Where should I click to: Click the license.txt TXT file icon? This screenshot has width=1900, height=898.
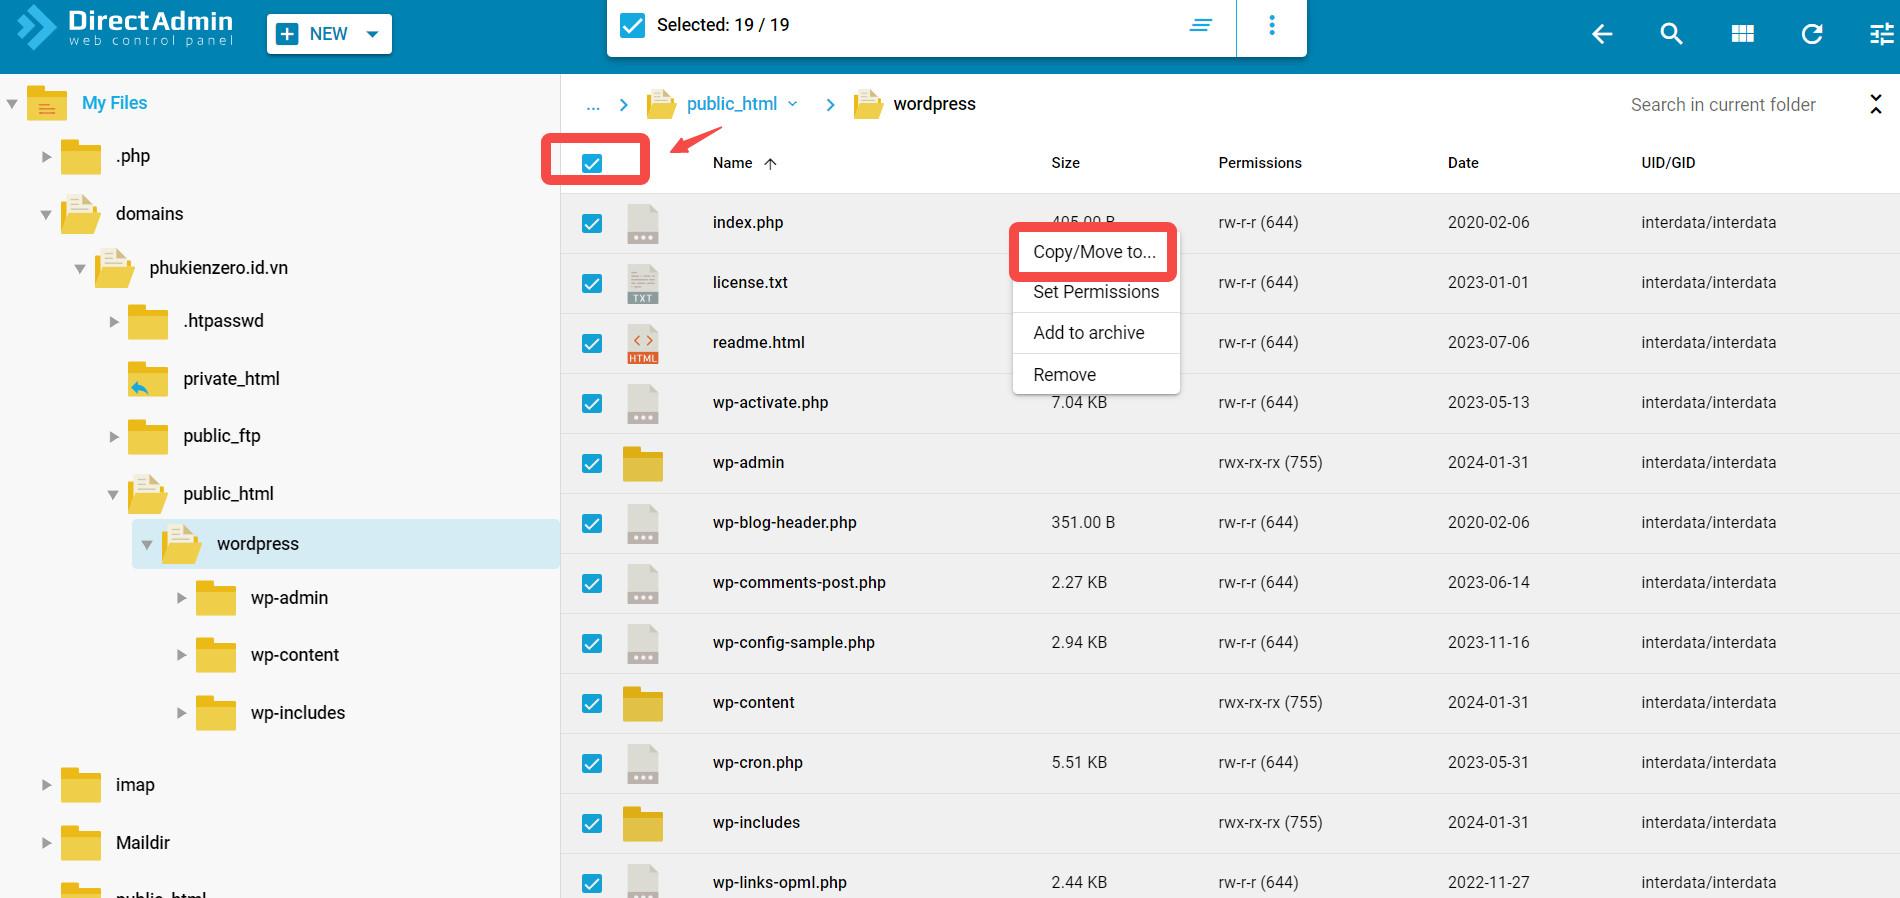pos(643,283)
